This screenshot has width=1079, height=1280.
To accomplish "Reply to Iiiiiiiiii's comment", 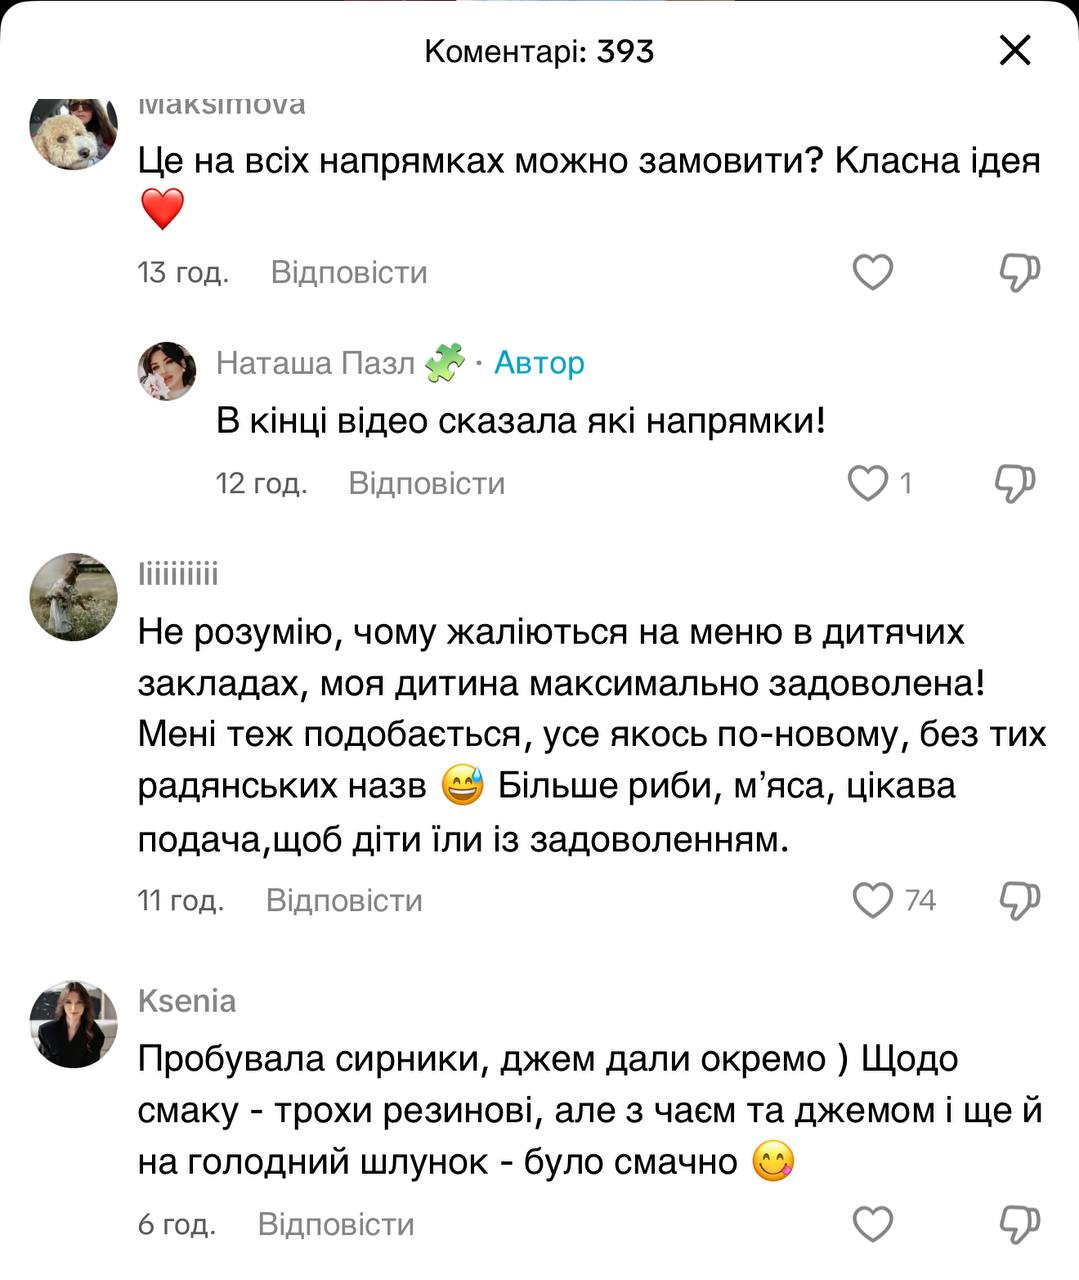I will [344, 901].
